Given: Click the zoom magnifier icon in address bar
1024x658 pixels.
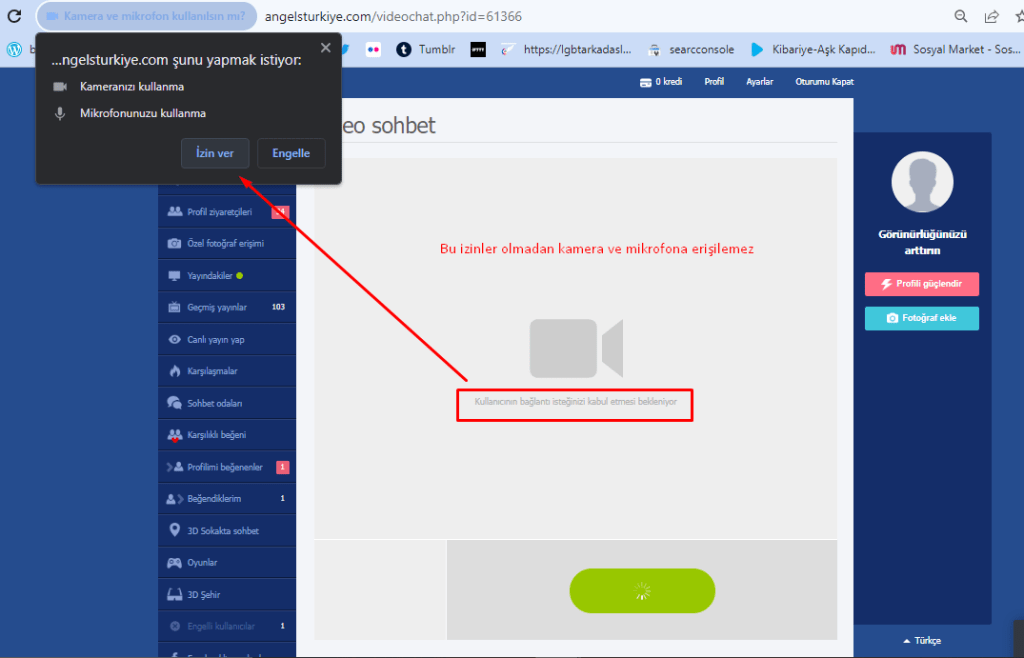Looking at the screenshot, I should click(961, 17).
